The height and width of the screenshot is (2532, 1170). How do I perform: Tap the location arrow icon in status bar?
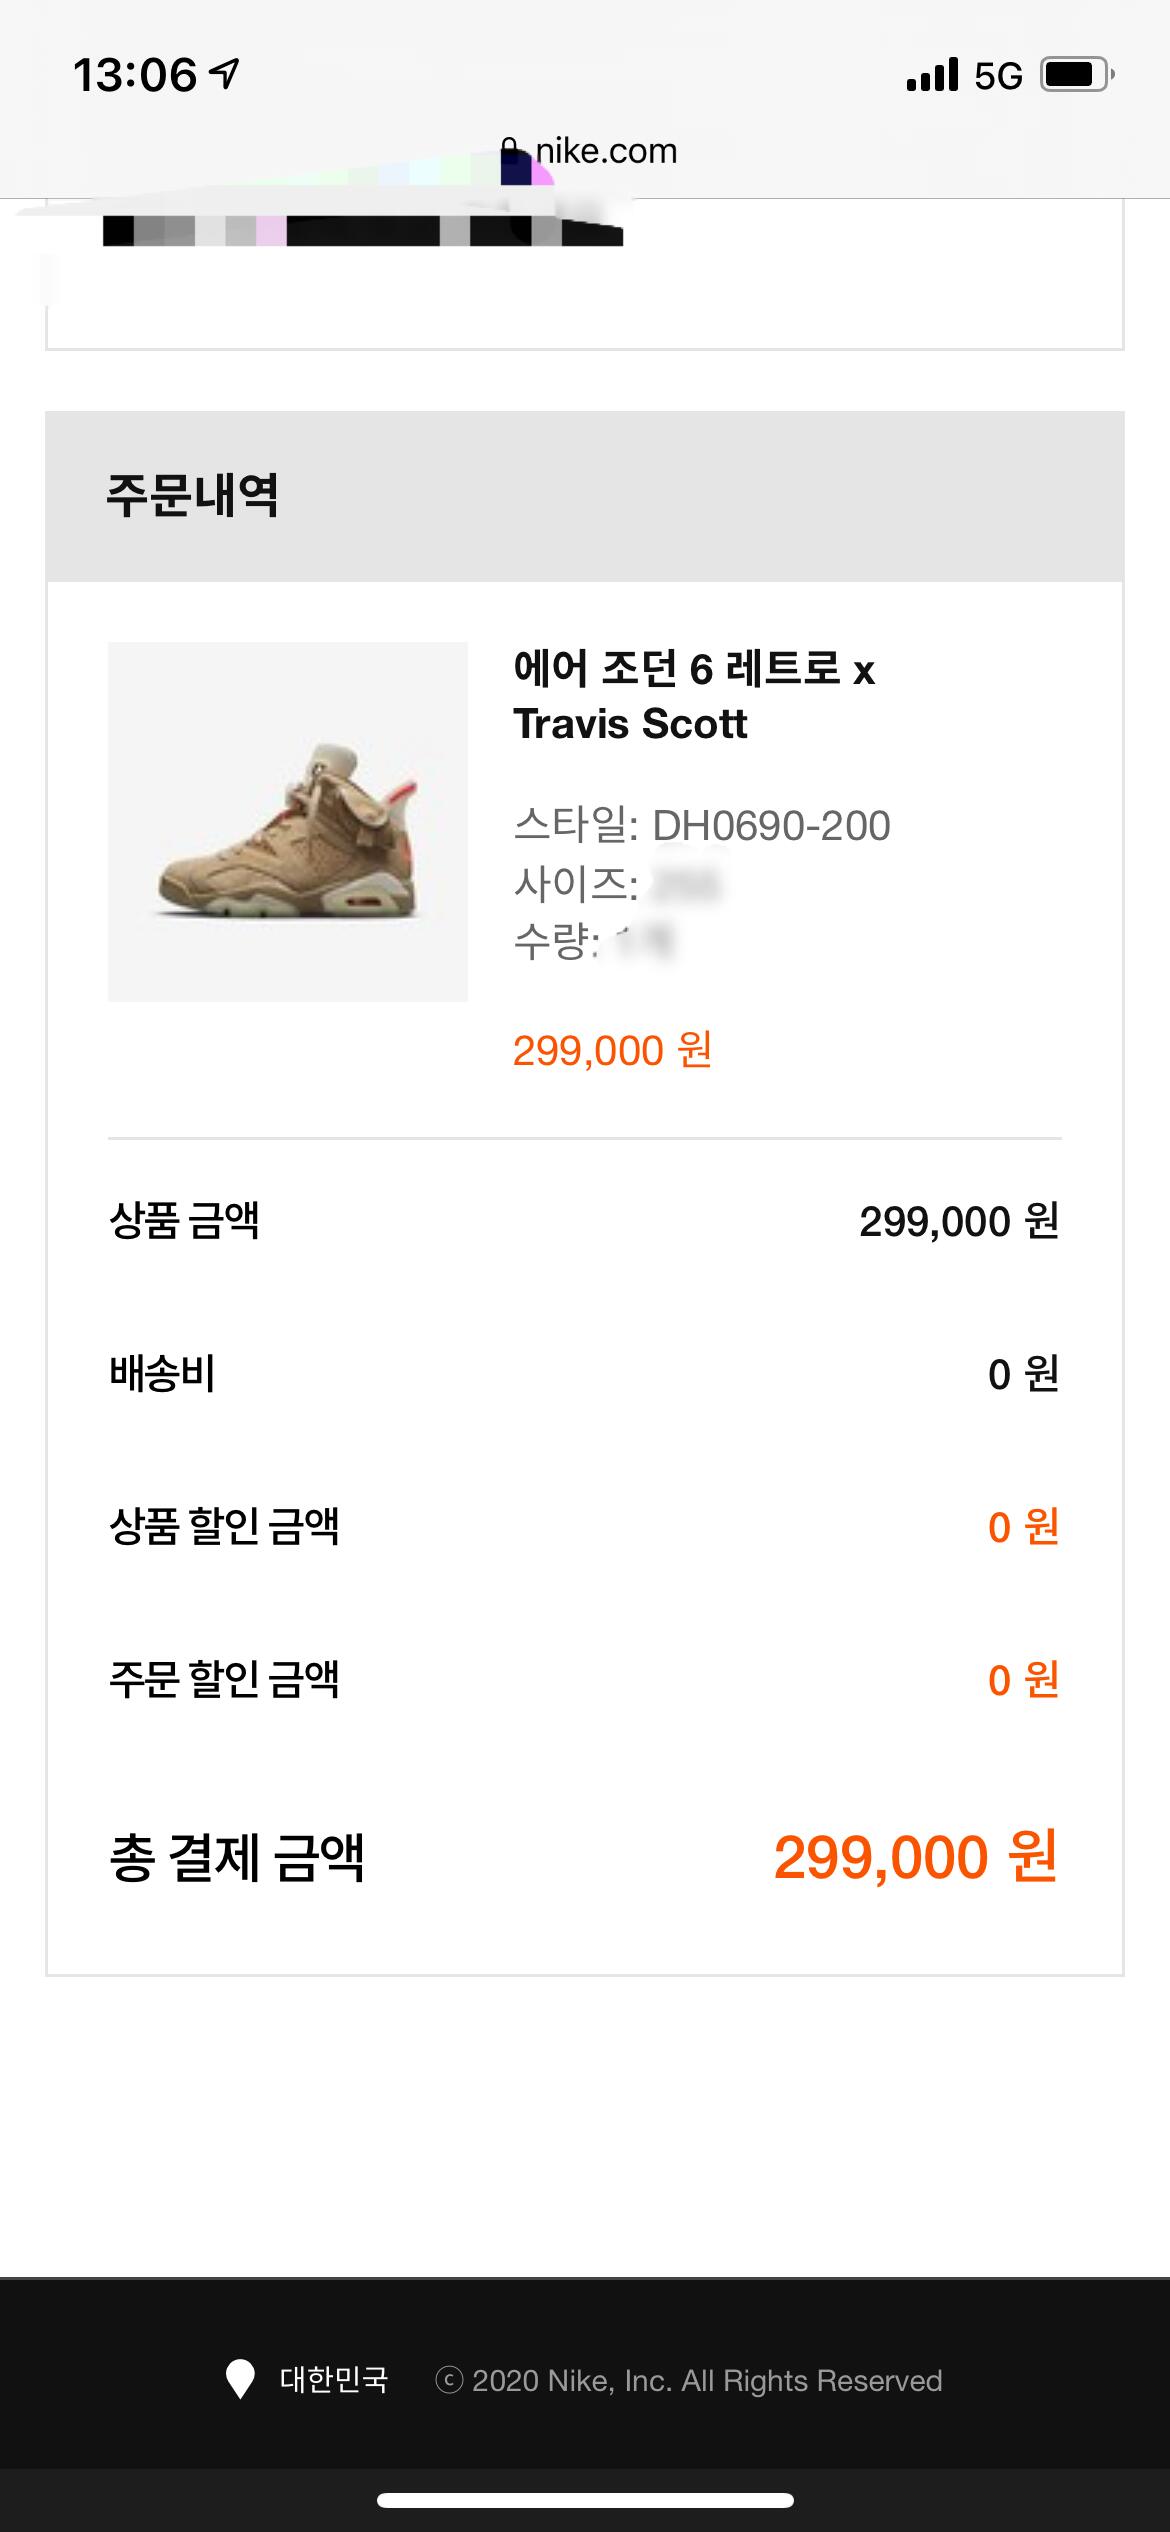click(x=226, y=74)
